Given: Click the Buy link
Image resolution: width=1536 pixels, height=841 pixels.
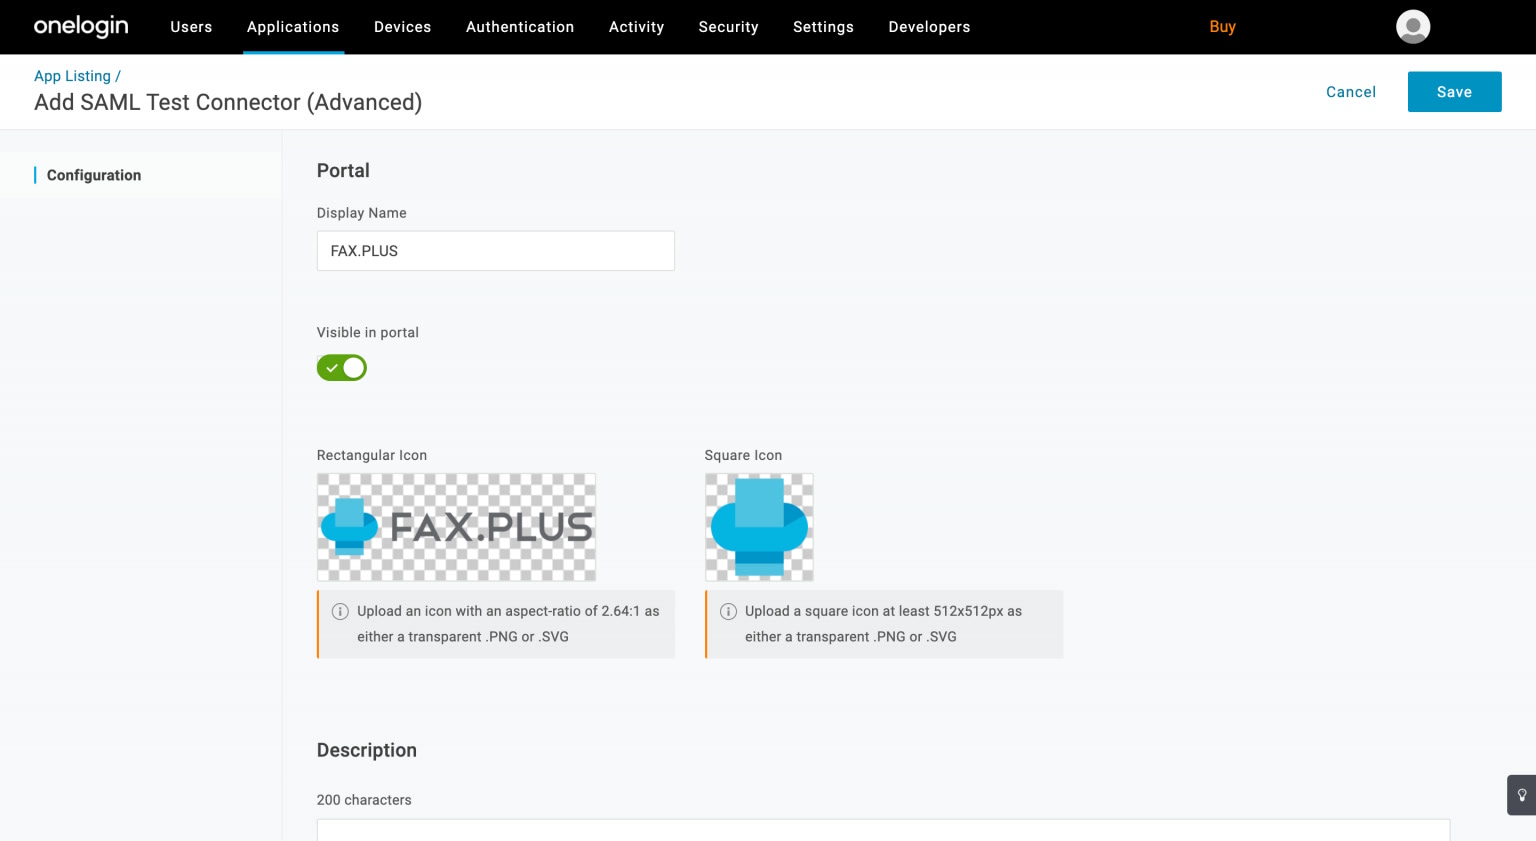Looking at the screenshot, I should pos(1222,27).
